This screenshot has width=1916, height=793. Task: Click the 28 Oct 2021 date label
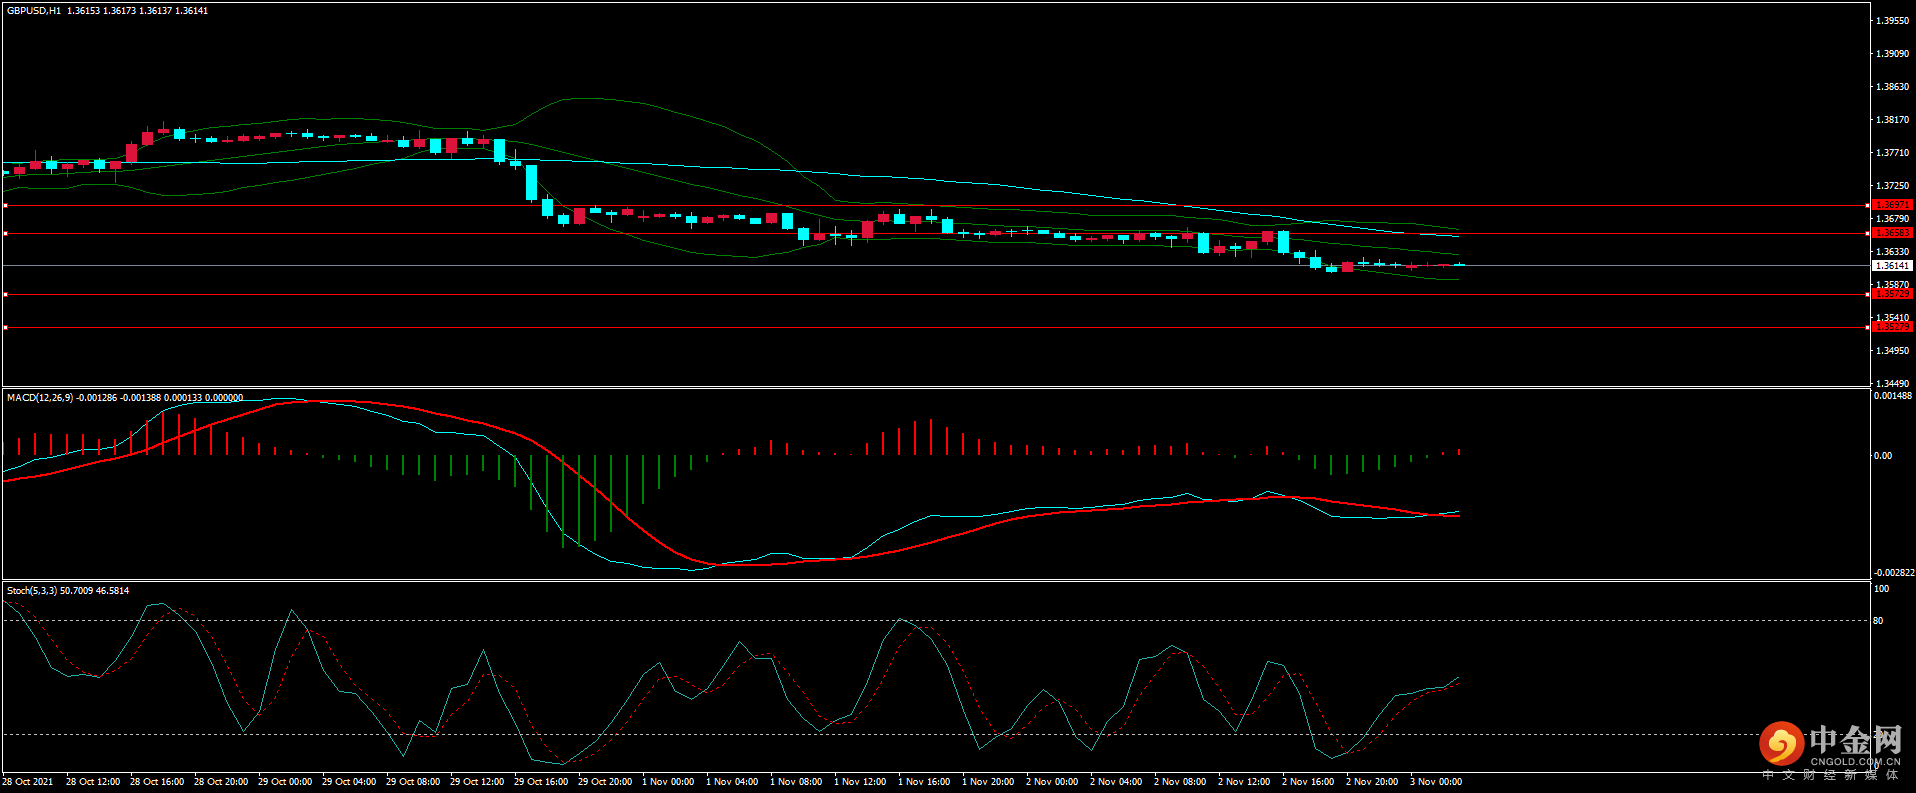(x=28, y=782)
